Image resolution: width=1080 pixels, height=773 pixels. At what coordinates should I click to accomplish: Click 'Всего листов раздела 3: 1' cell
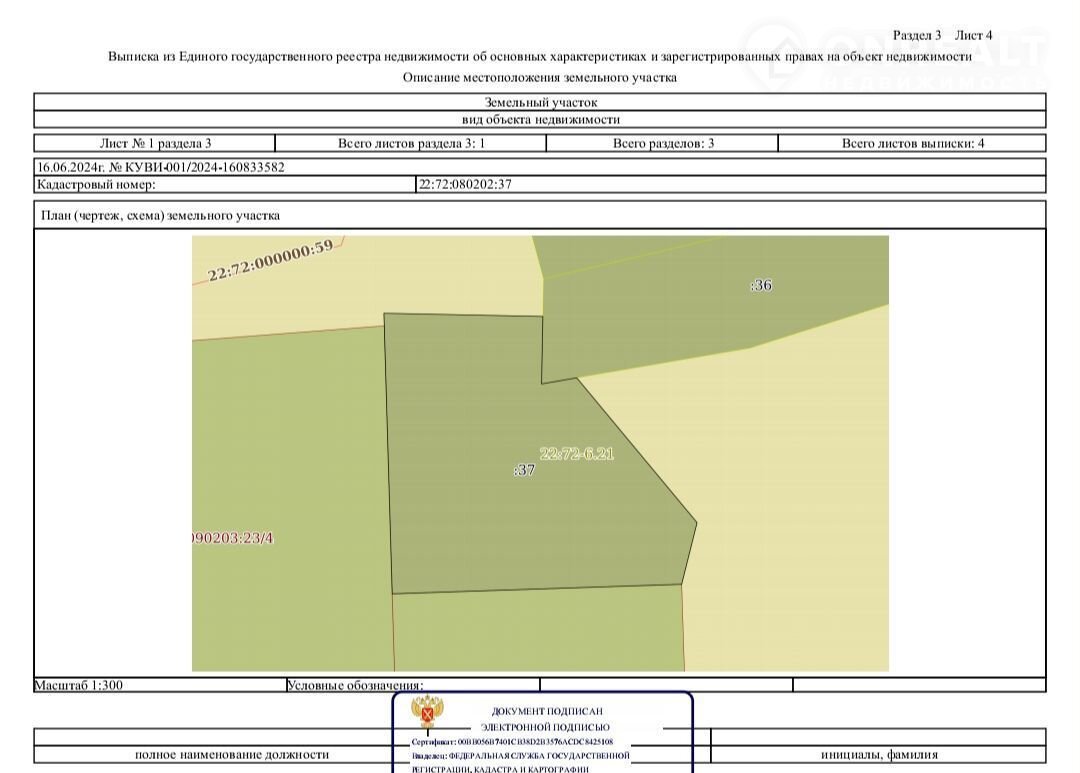(411, 143)
